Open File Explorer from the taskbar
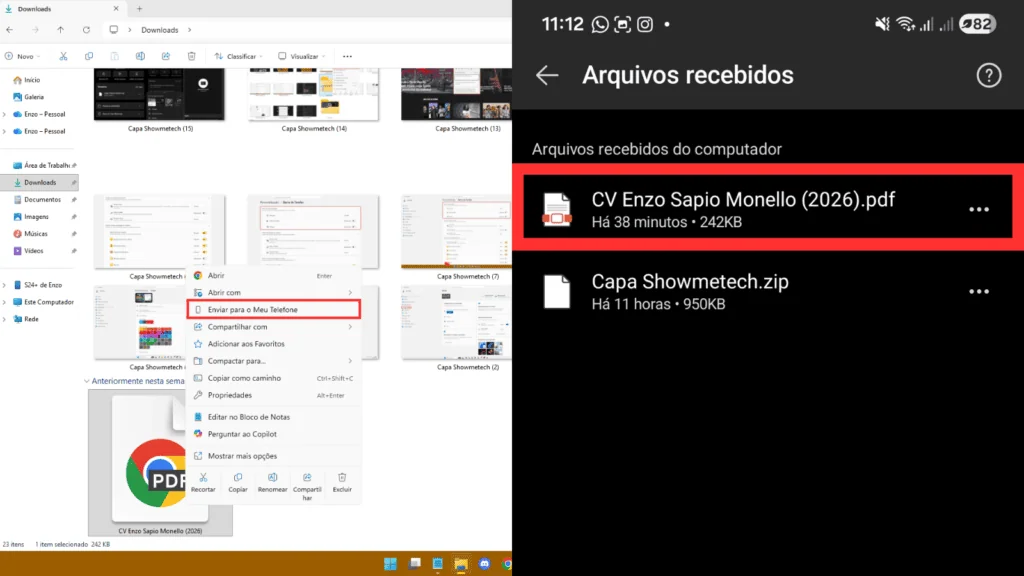This screenshot has width=1024, height=576. pos(461,564)
